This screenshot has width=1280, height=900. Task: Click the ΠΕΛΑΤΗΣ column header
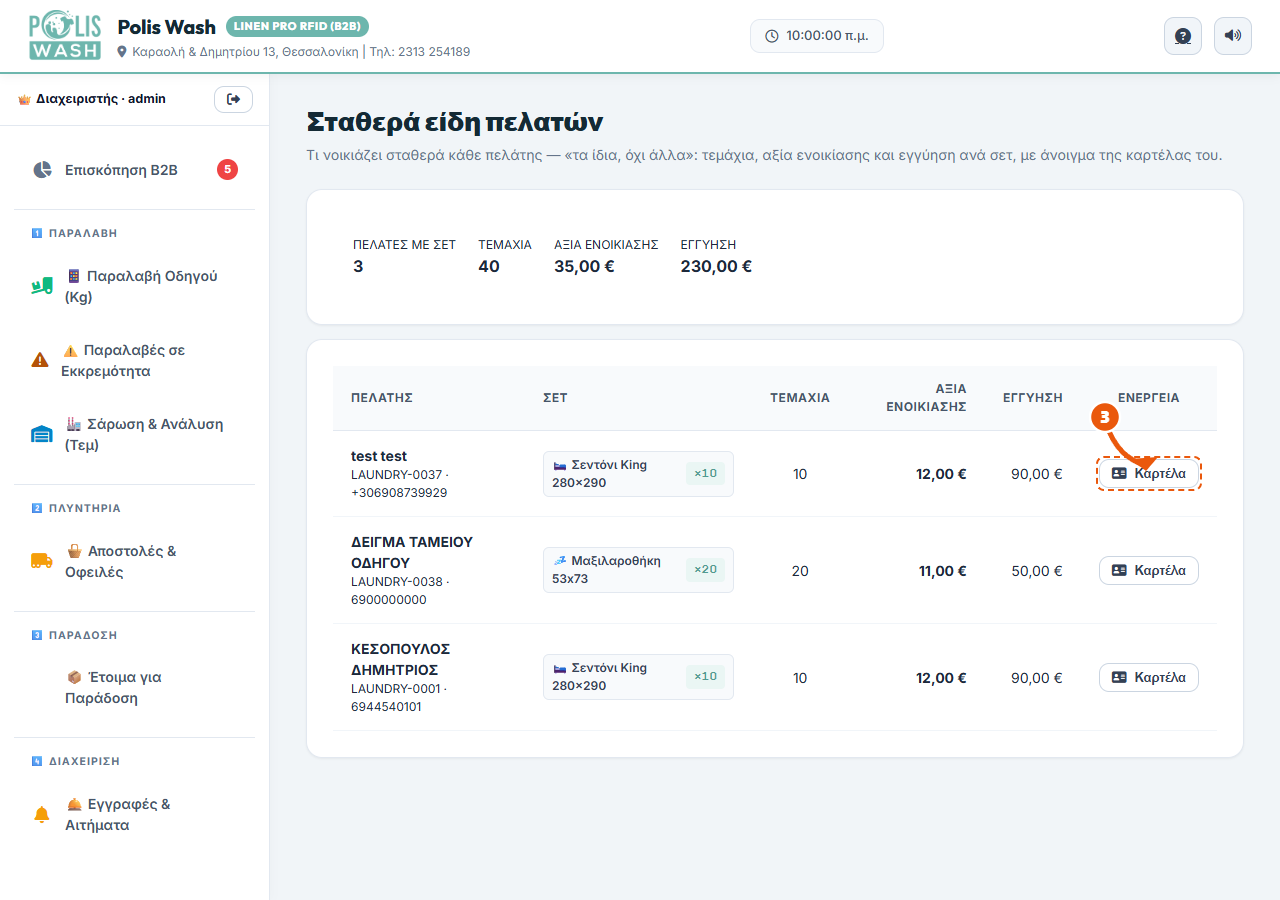[382, 398]
